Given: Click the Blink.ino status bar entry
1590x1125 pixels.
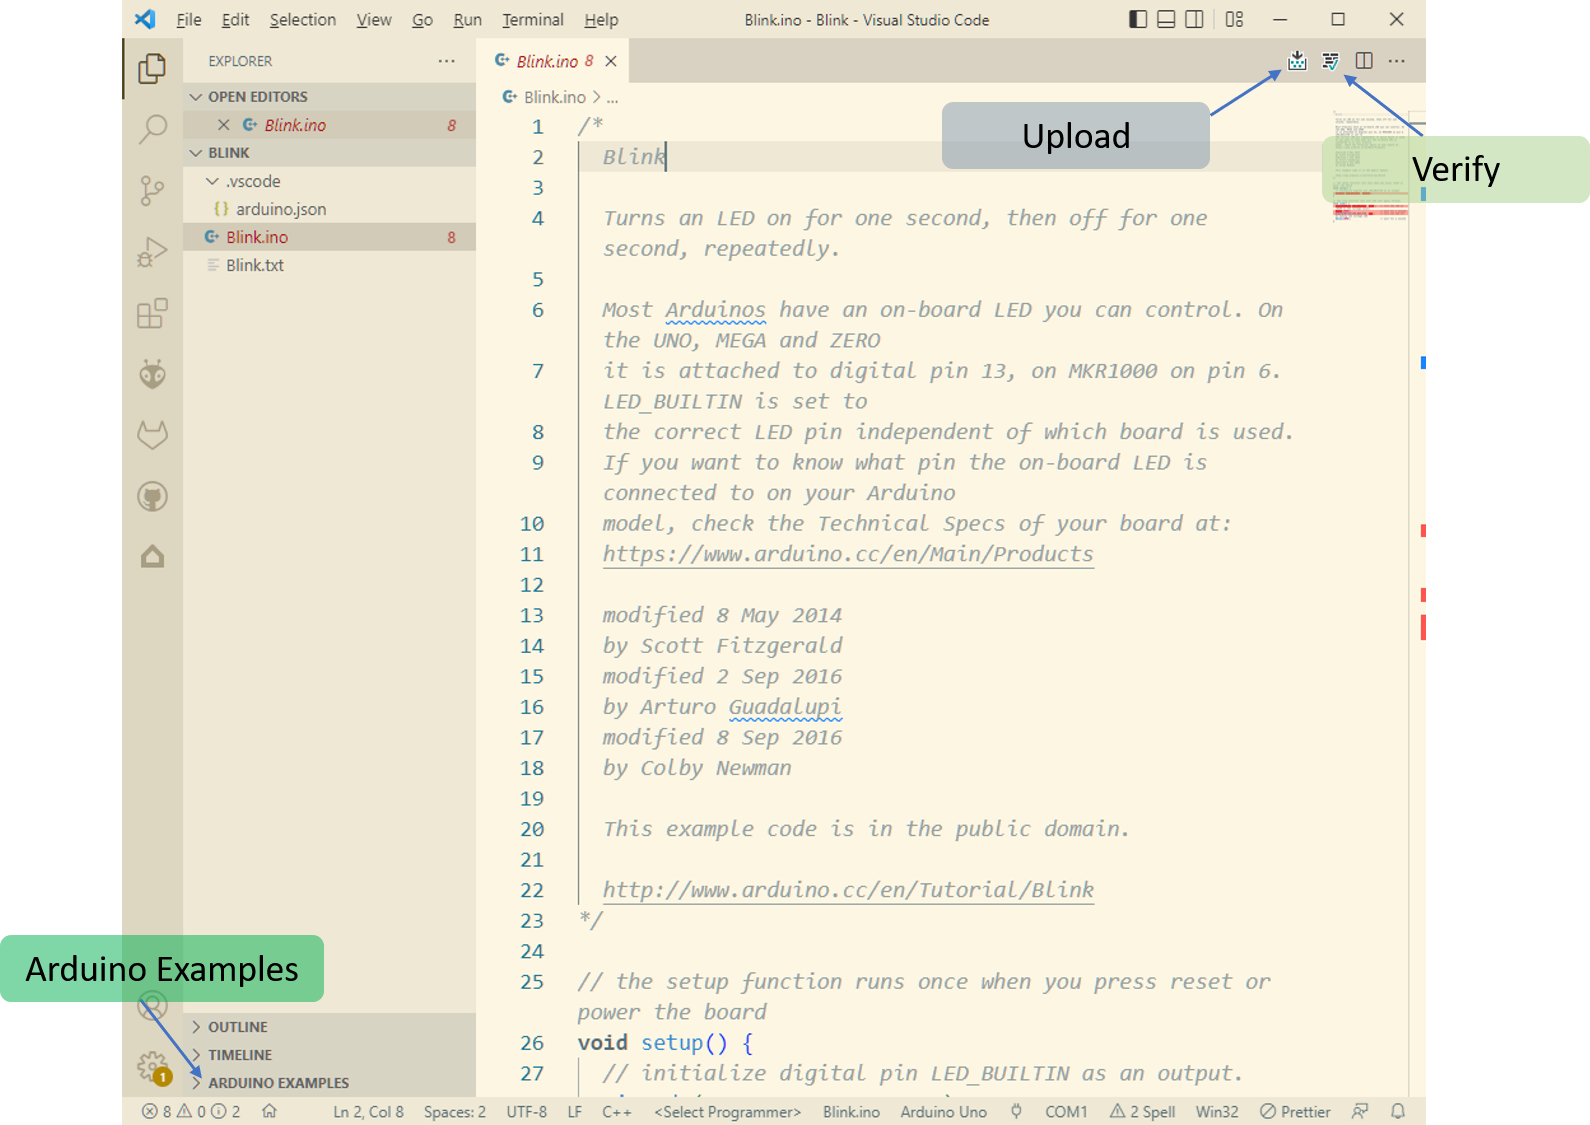Looking at the screenshot, I should (x=851, y=1111).
